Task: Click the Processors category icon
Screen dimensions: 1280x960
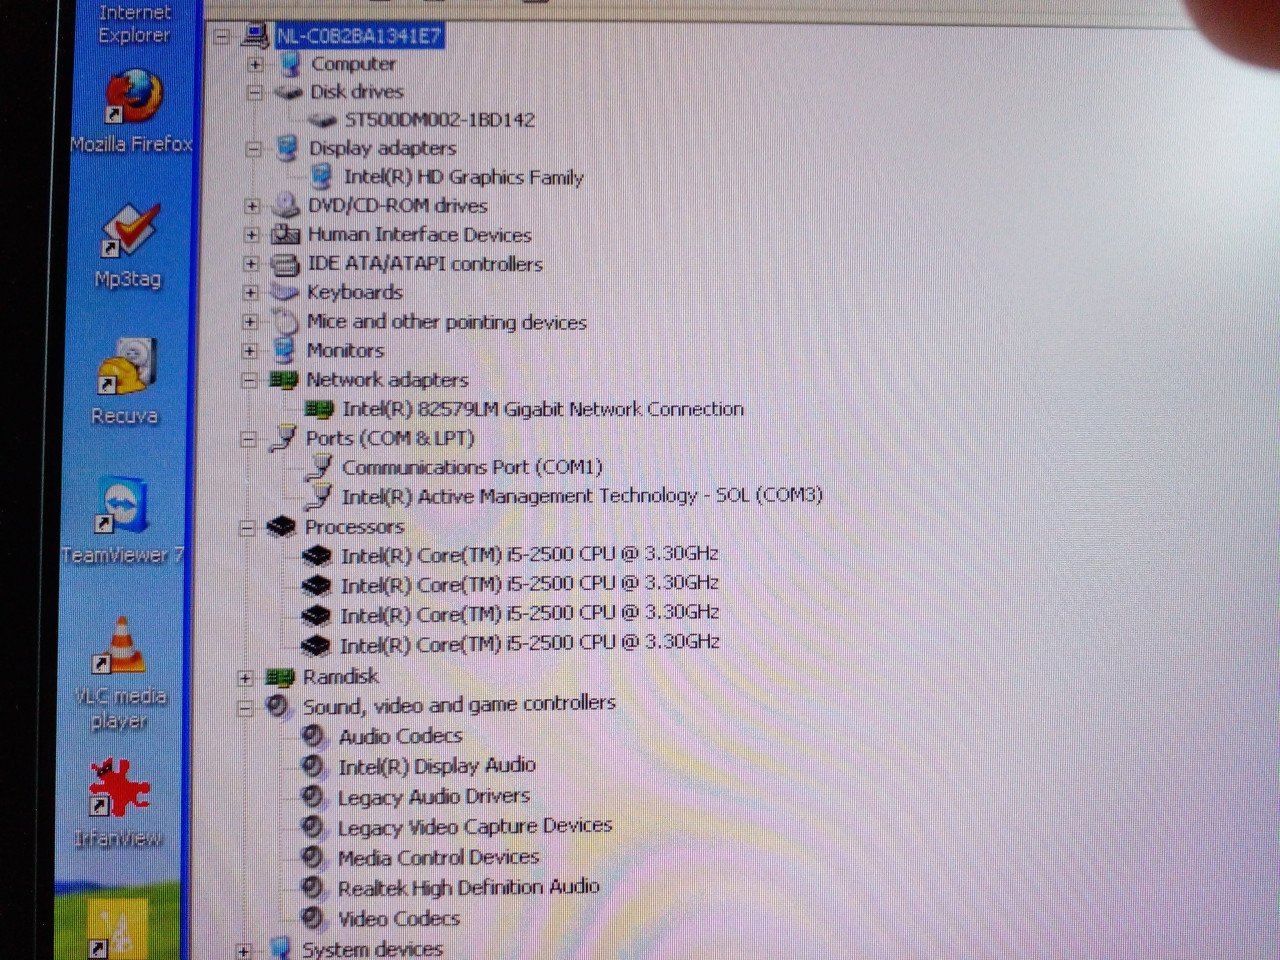Action: tap(281, 527)
